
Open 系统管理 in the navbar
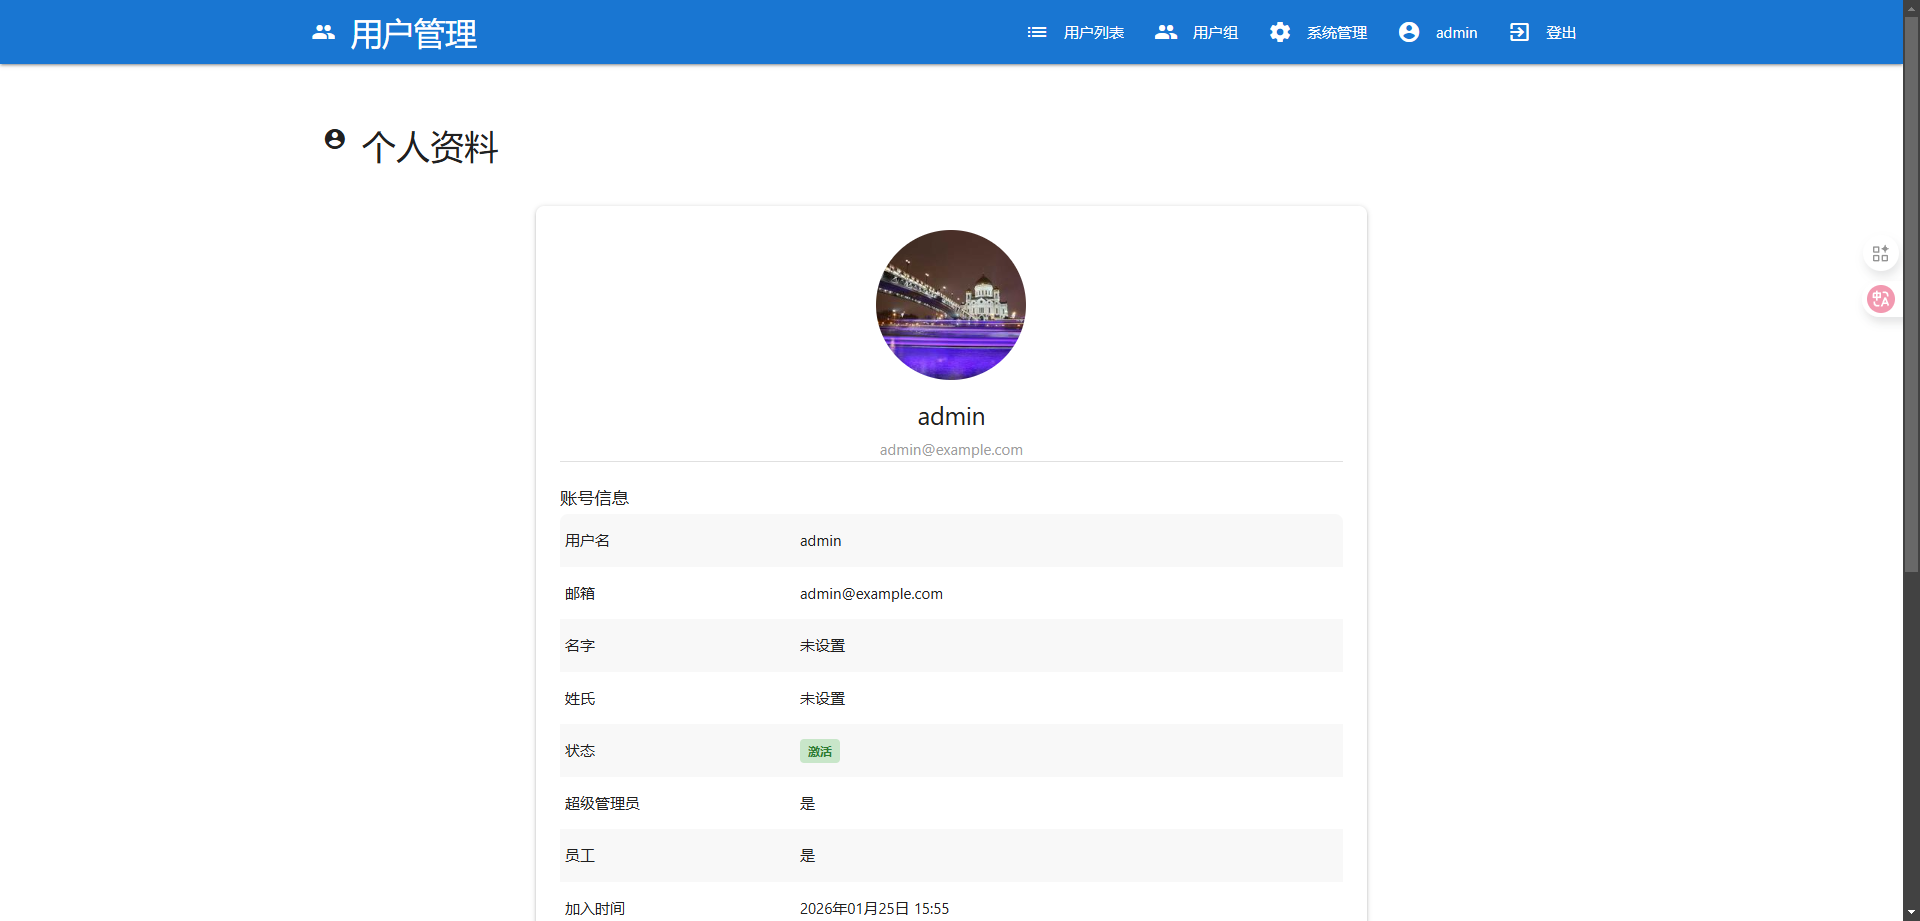pos(1336,33)
